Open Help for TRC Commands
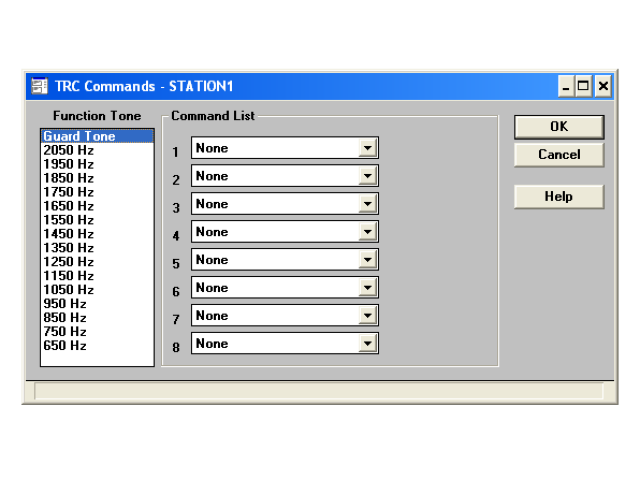640x480 pixels. (559, 197)
